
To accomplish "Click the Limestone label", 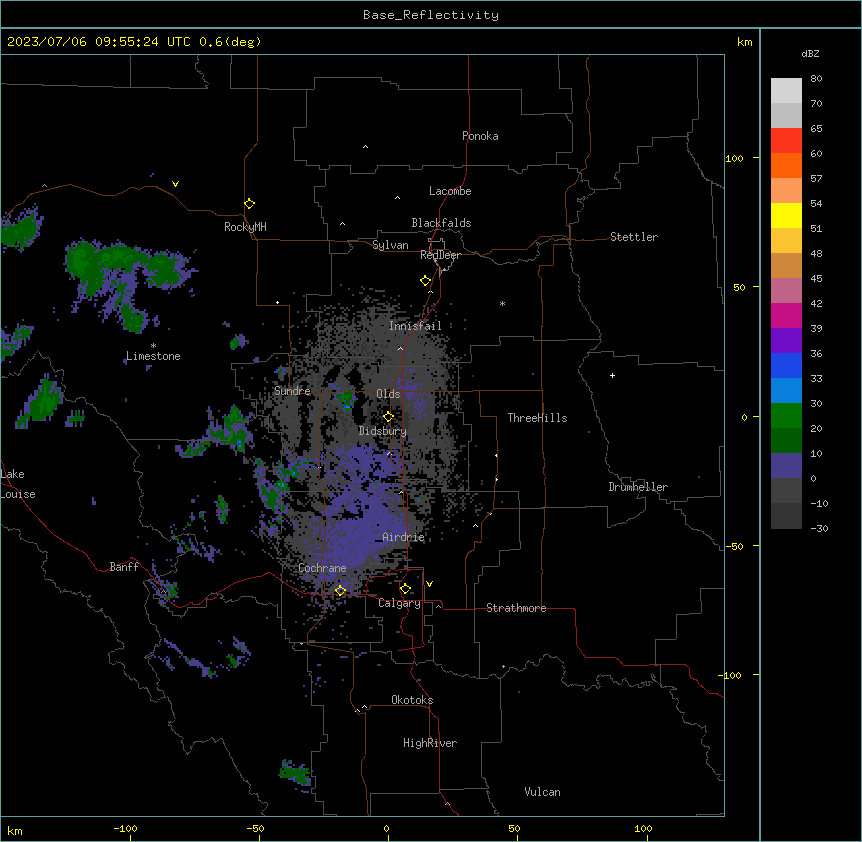I will [153, 356].
